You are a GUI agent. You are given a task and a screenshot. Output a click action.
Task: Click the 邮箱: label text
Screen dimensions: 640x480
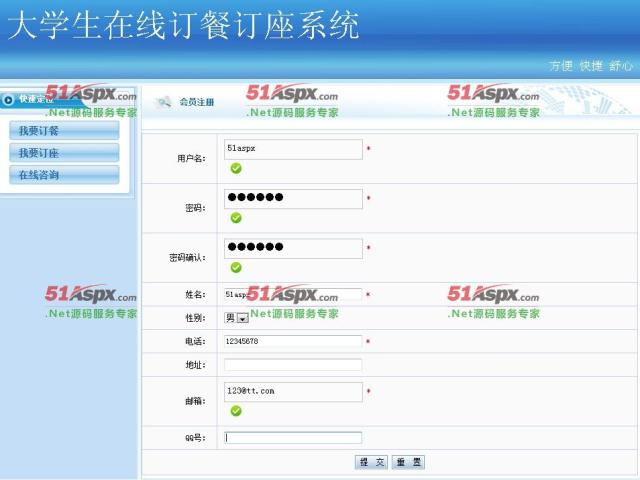[196, 401]
